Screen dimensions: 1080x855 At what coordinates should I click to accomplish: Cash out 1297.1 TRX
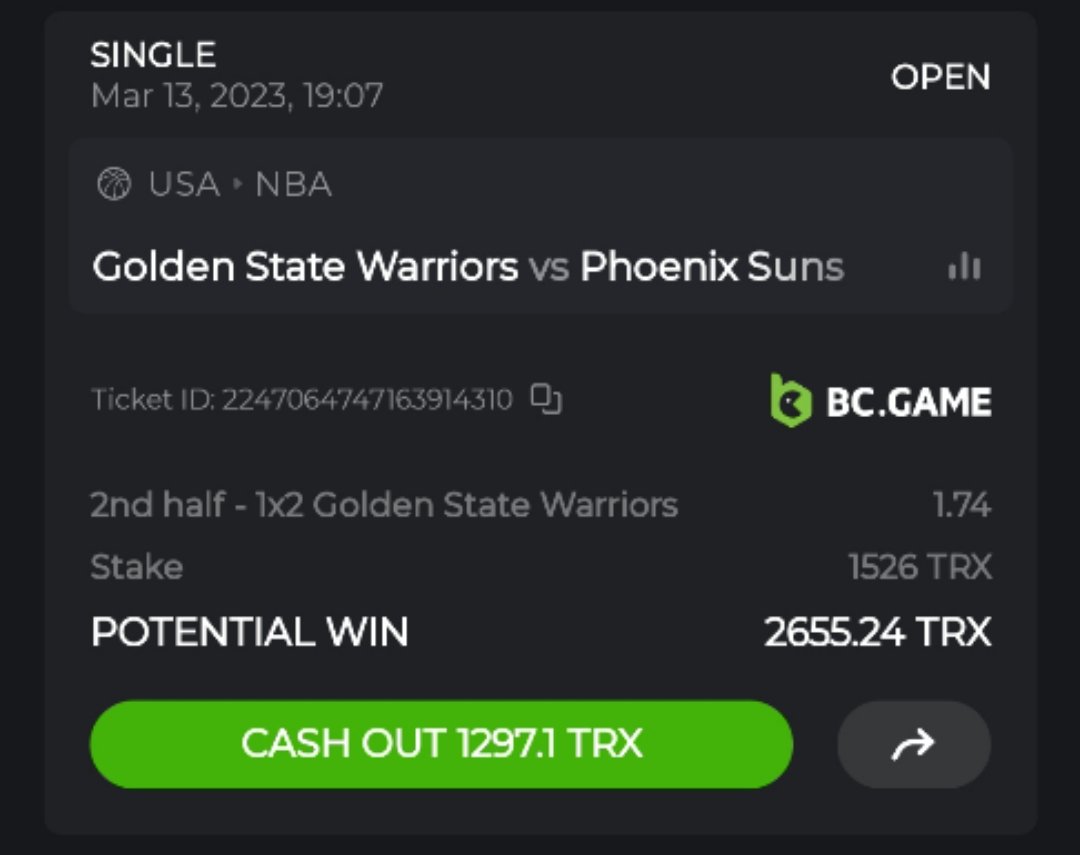pos(441,744)
